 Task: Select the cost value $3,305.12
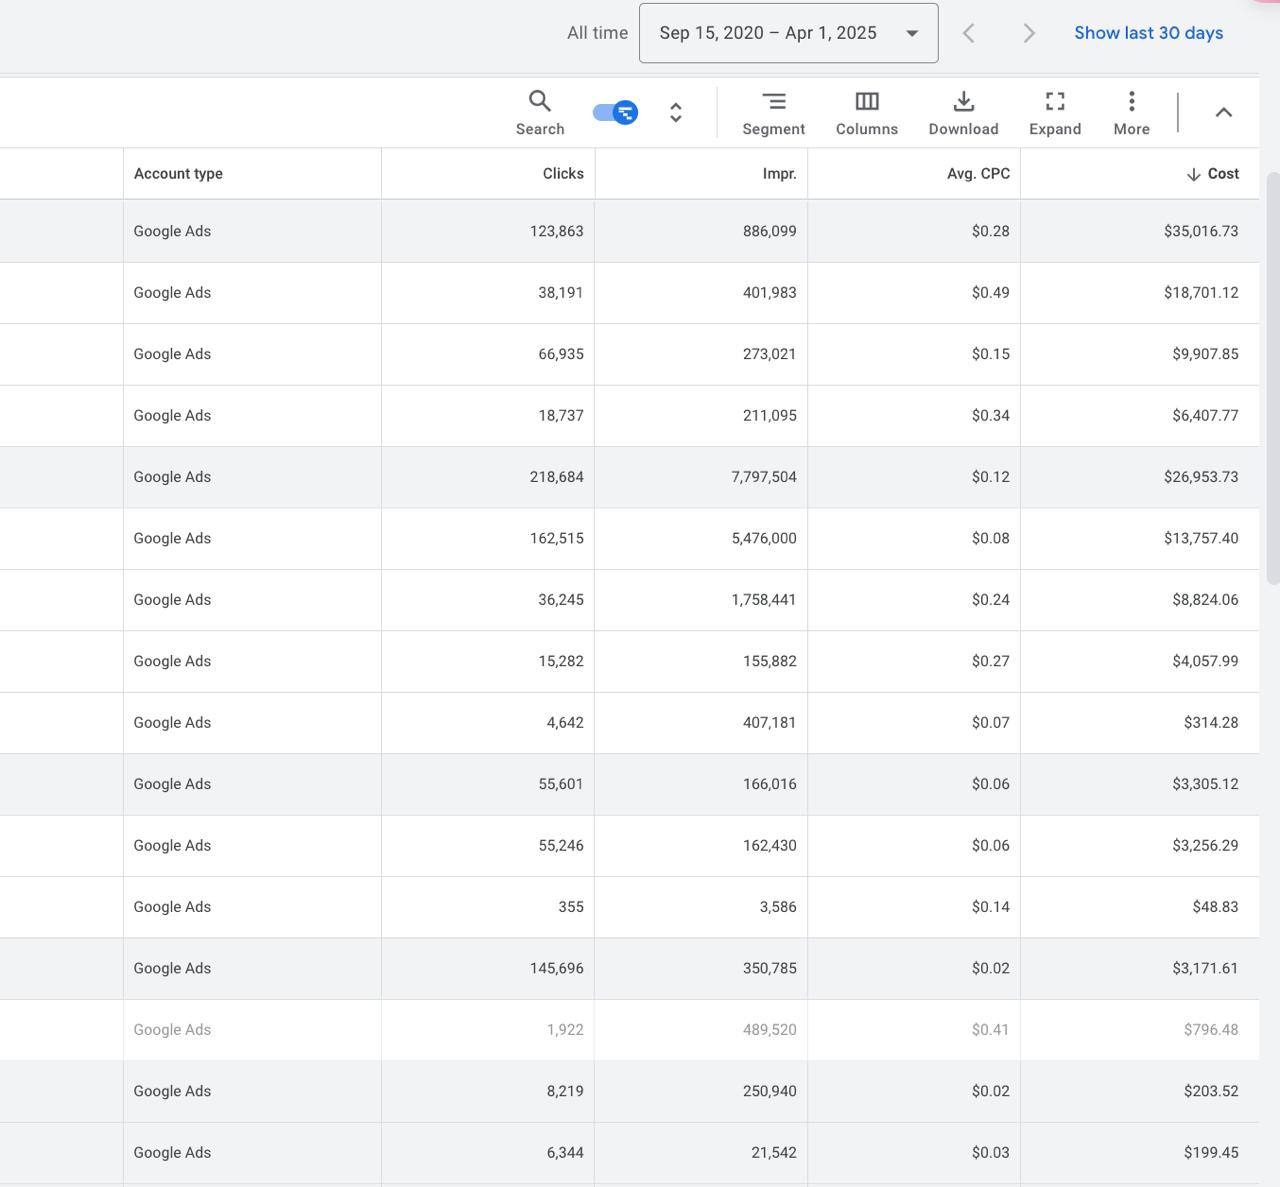[1205, 784]
